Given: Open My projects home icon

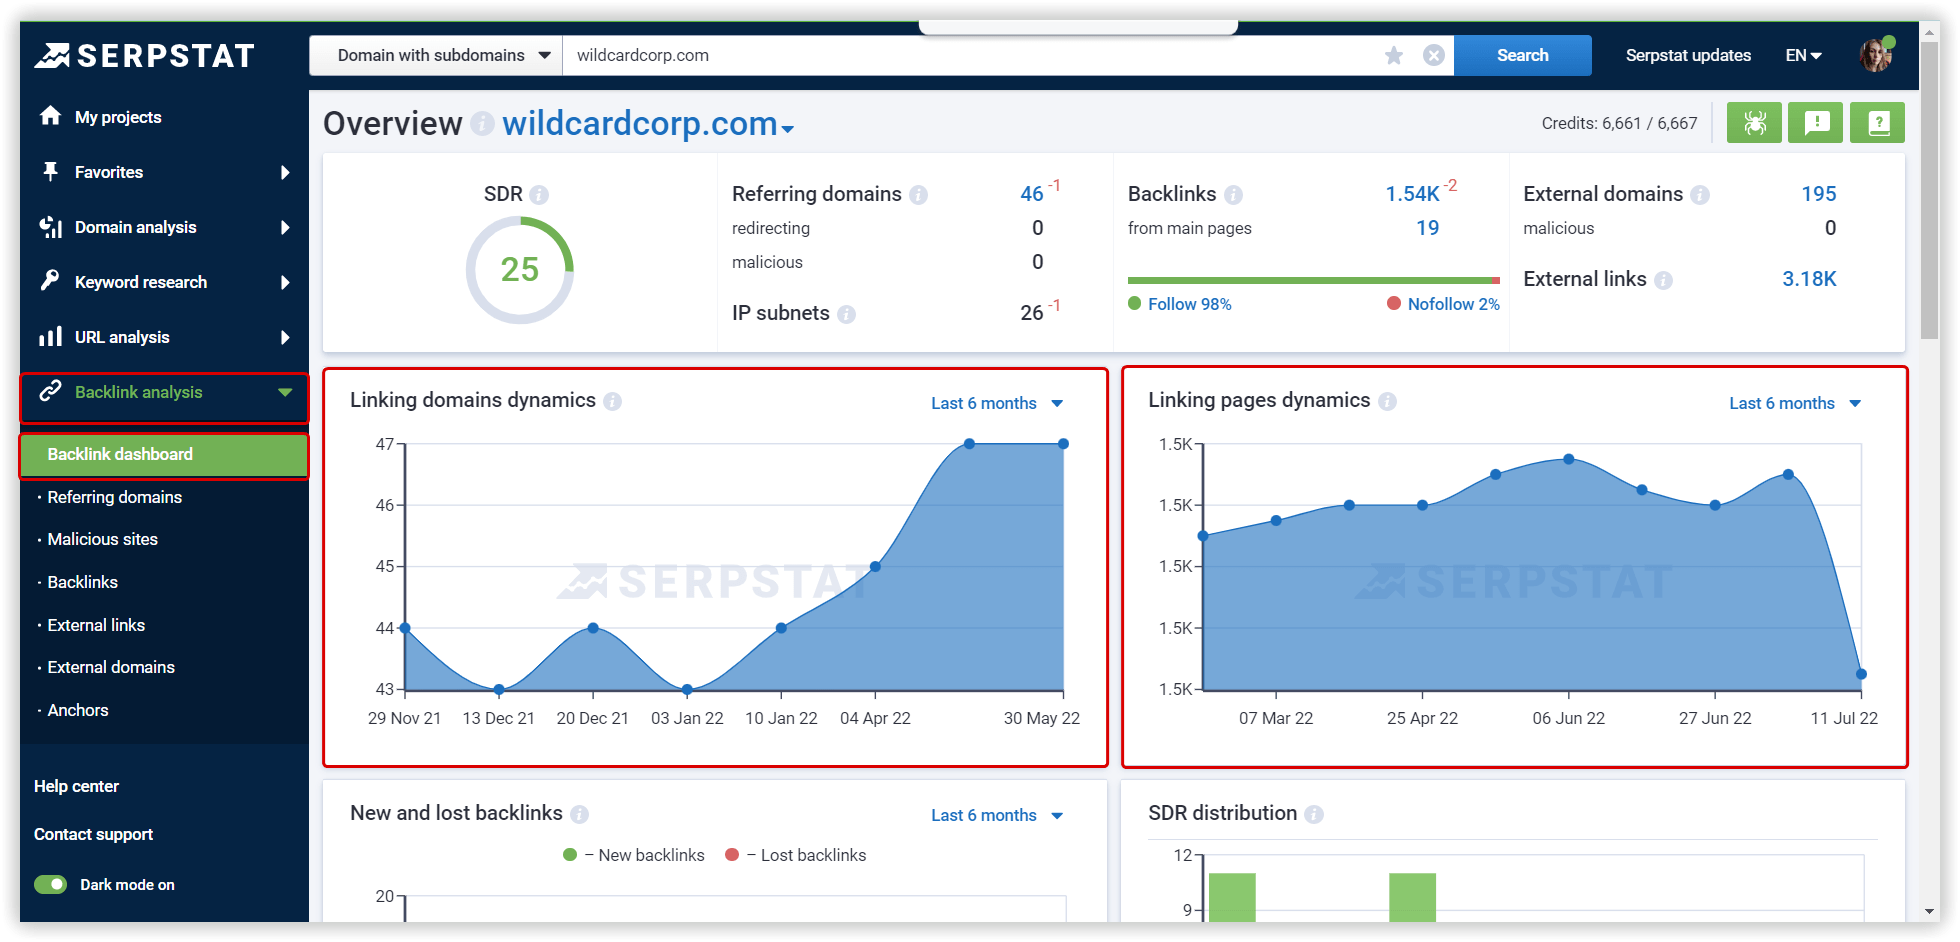Looking at the screenshot, I should tap(50, 116).
